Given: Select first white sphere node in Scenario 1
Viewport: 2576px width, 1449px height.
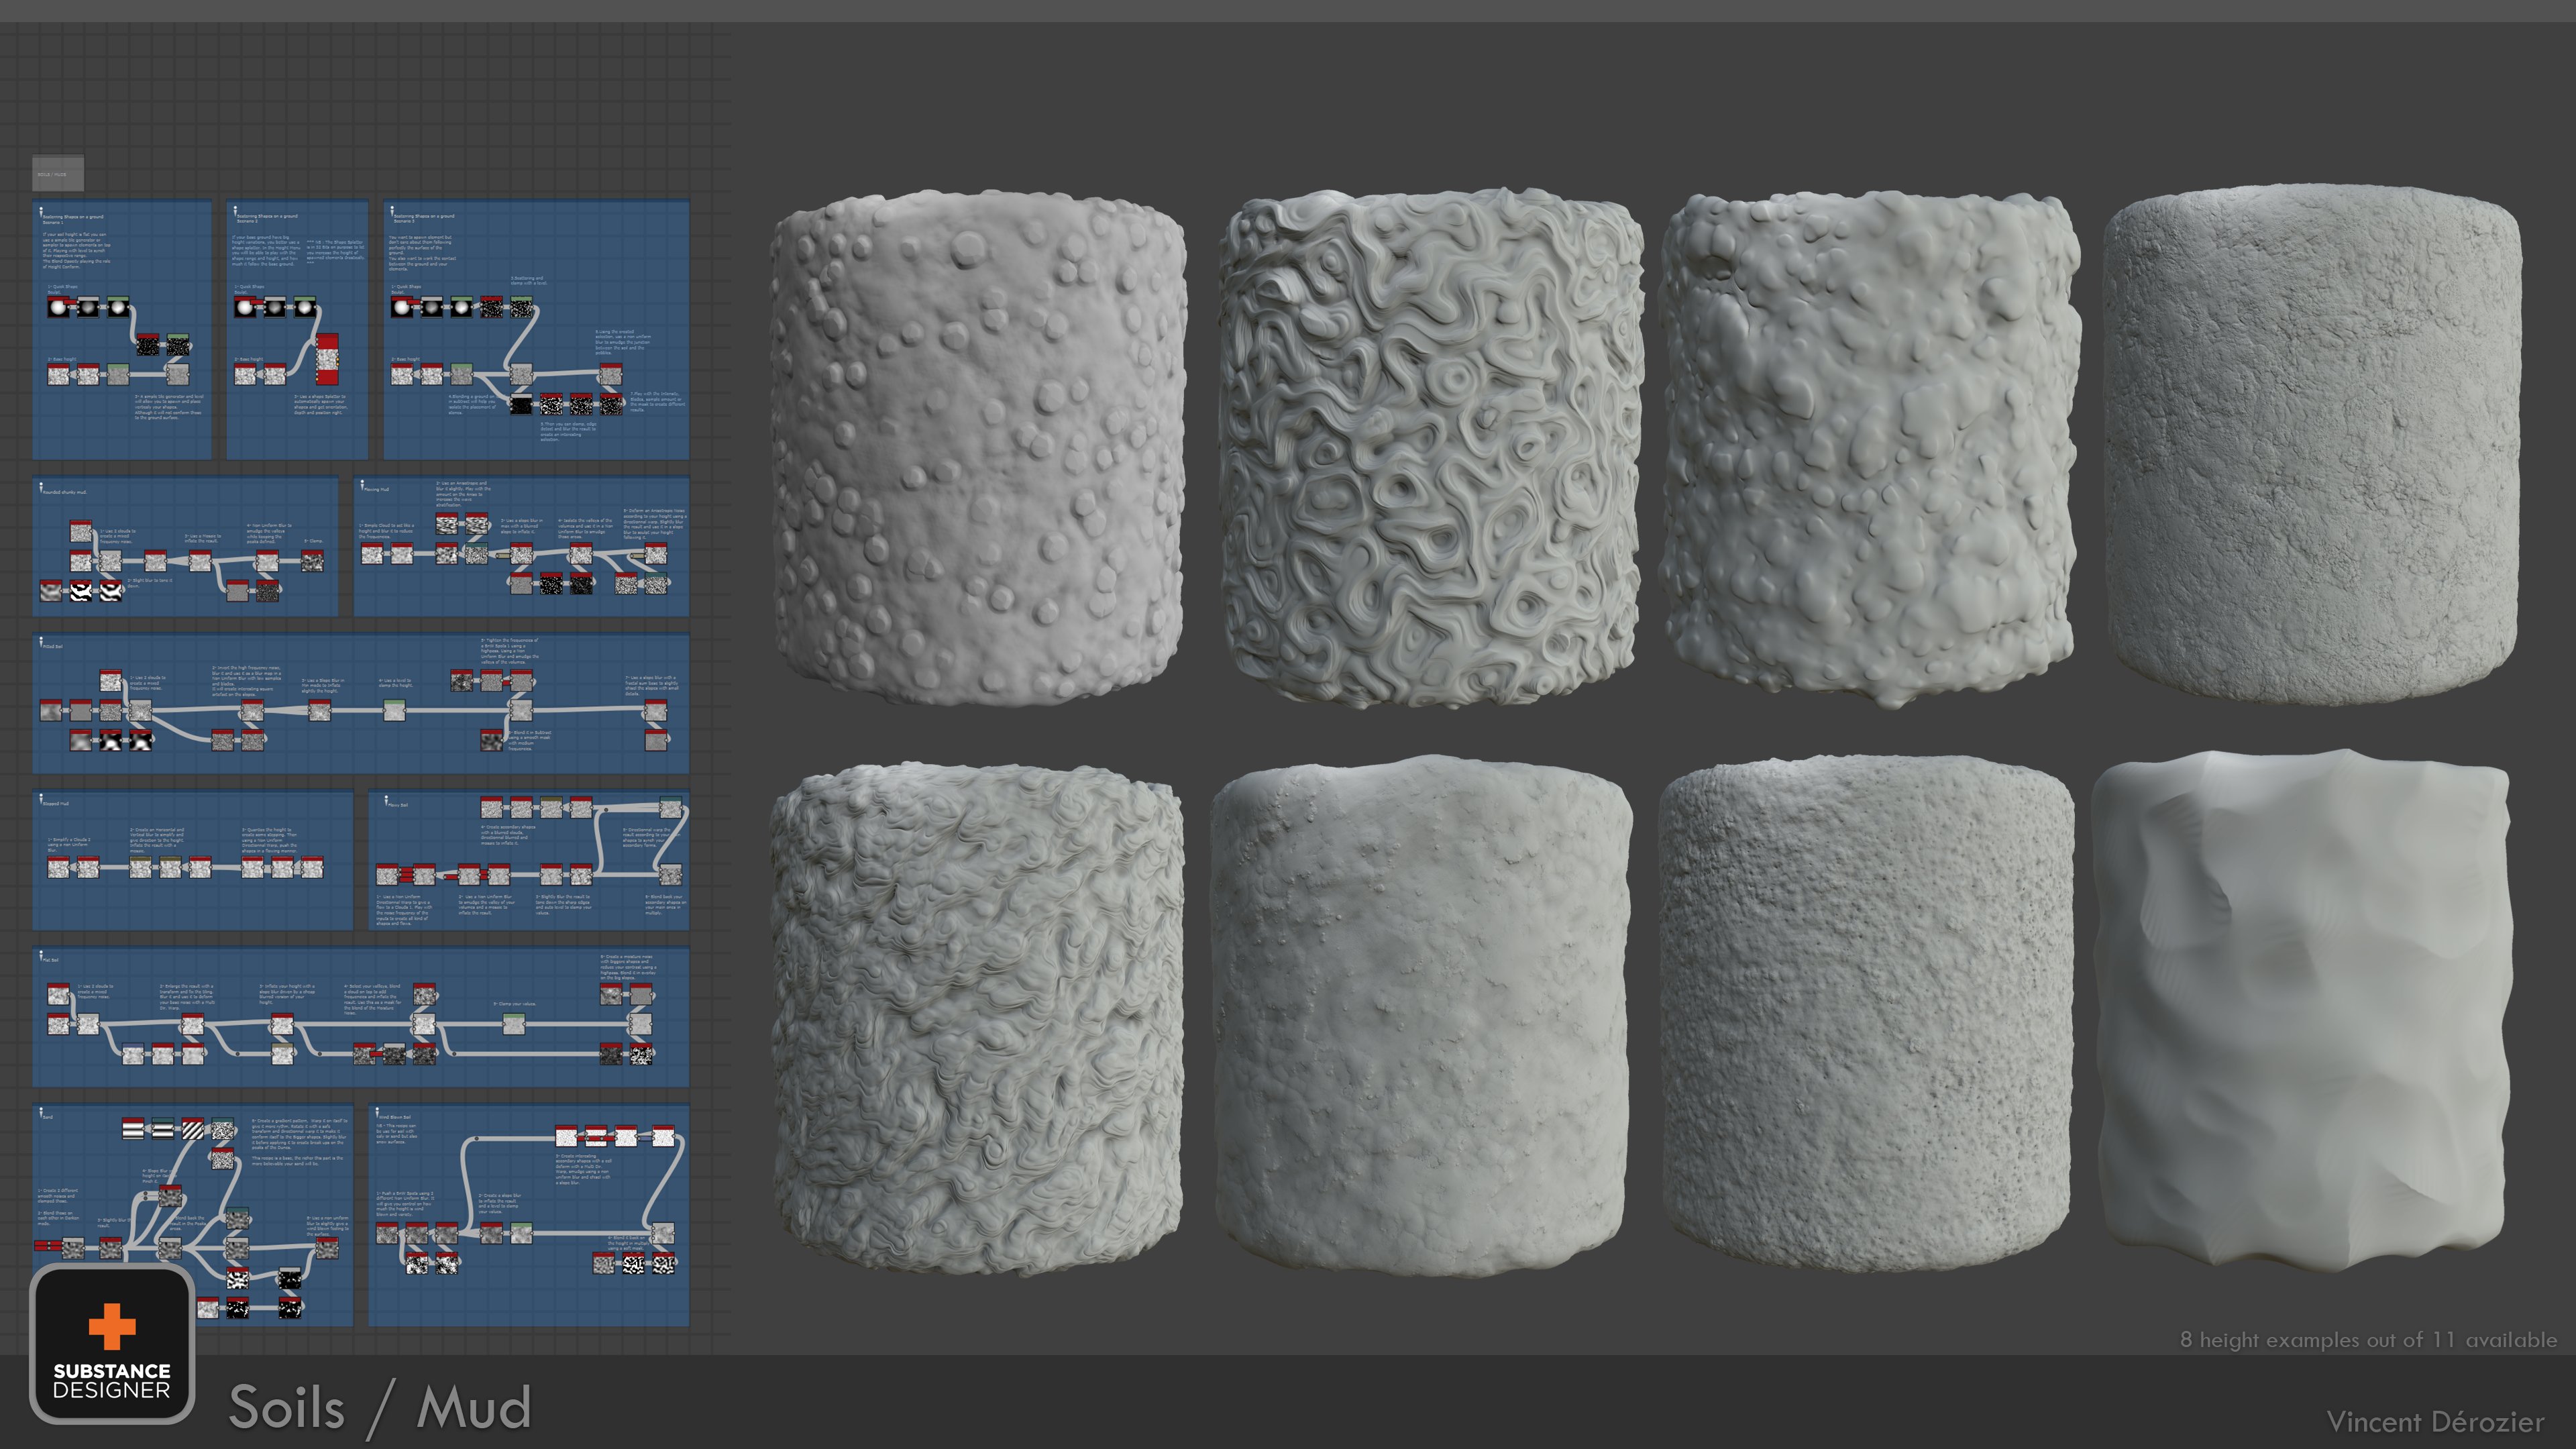Looking at the screenshot, I should tap(58, 307).
